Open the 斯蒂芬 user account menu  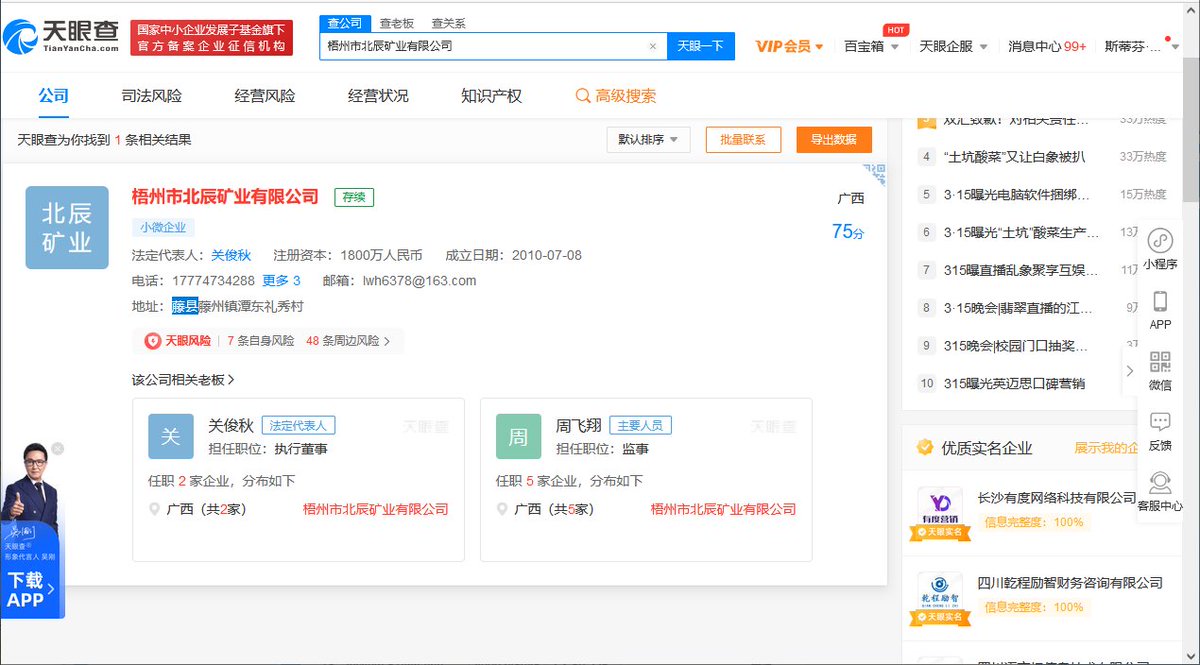pos(1139,46)
